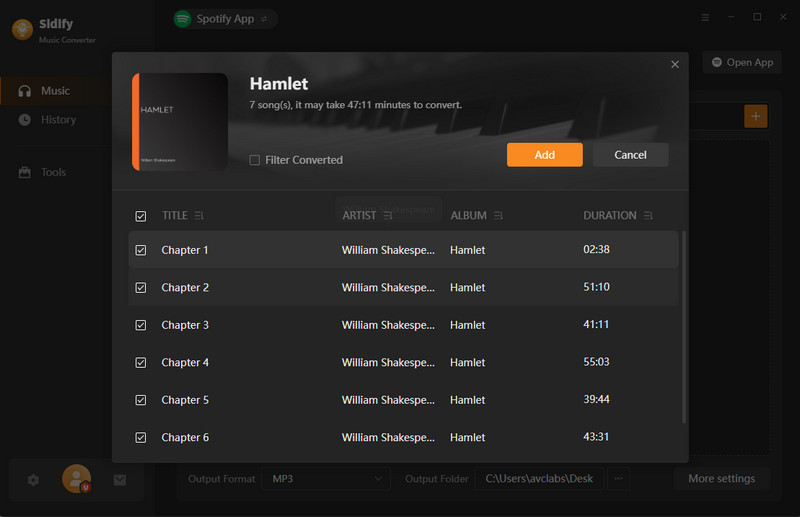This screenshot has height=517, width=800.
Task: Click the orange plus add icon
Action: [x=756, y=116]
